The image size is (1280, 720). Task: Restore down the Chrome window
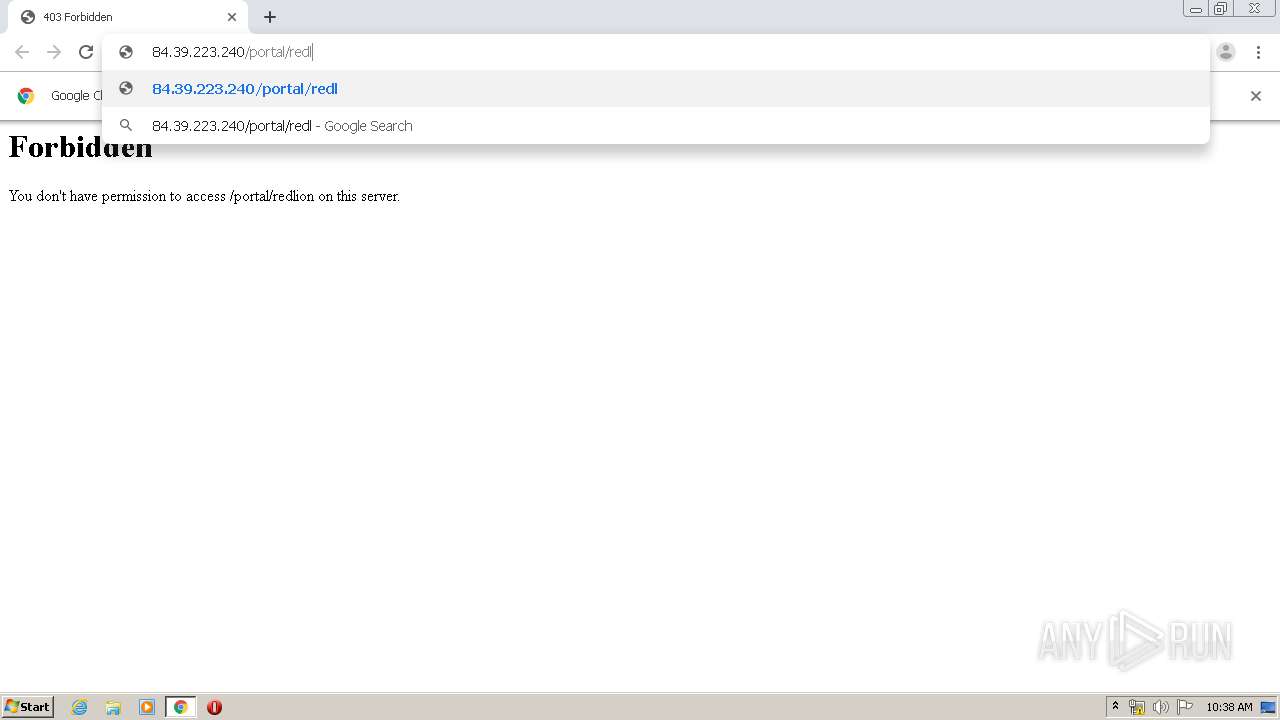1221,9
